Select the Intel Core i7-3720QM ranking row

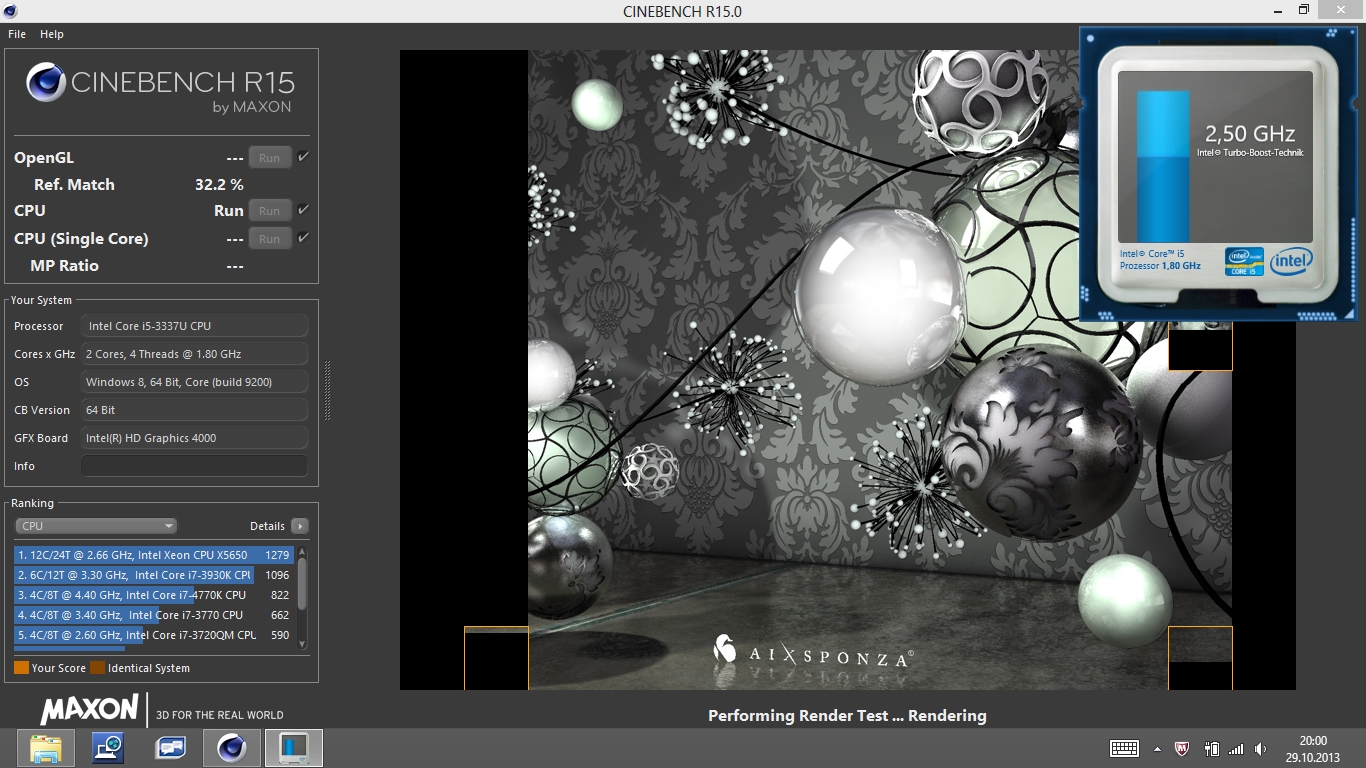pyautogui.click(x=154, y=635)
